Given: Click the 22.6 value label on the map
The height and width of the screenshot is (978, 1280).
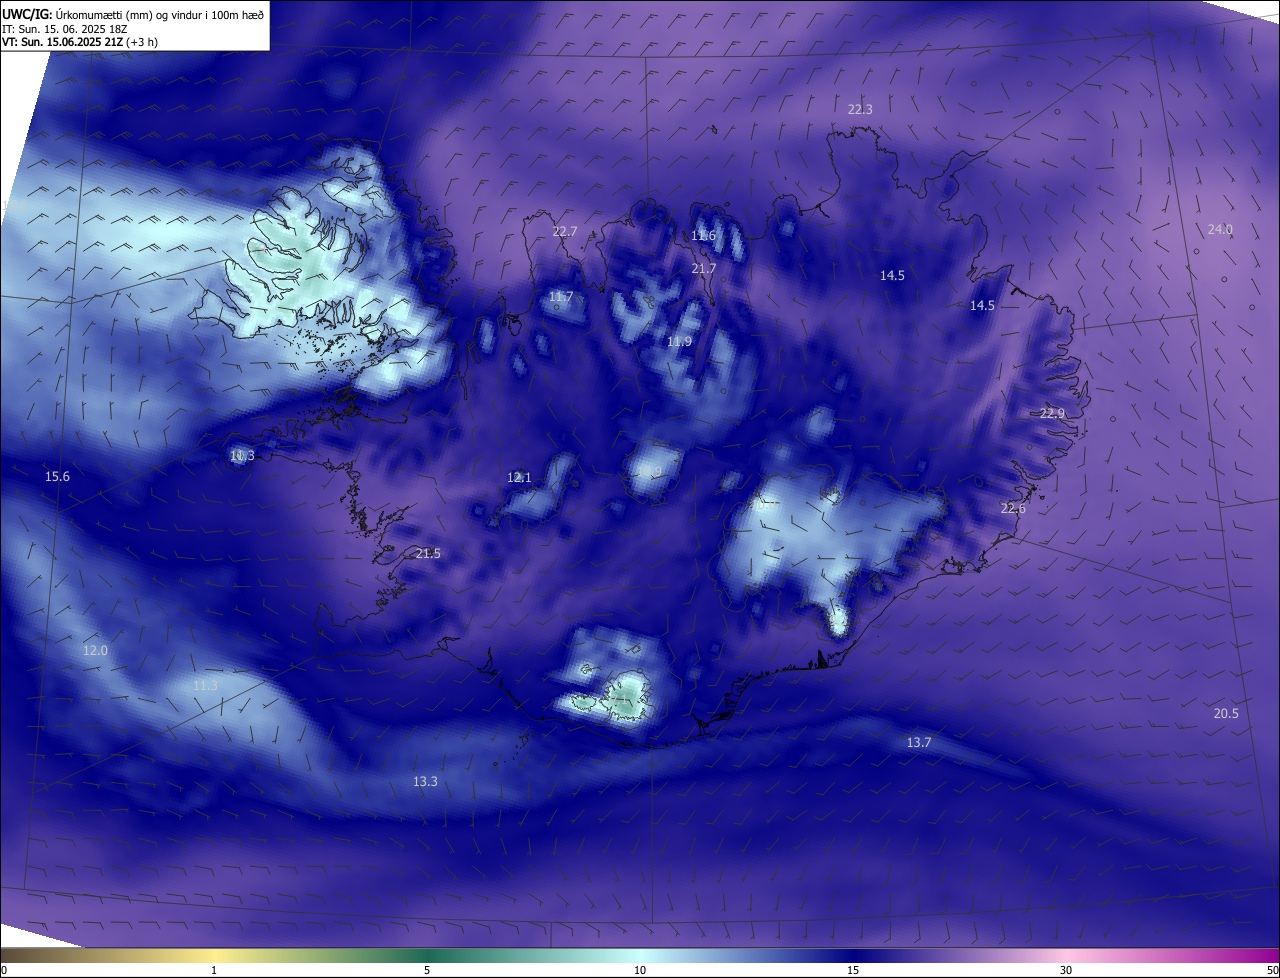Looking at the screenshot, I should point(1013,509).
